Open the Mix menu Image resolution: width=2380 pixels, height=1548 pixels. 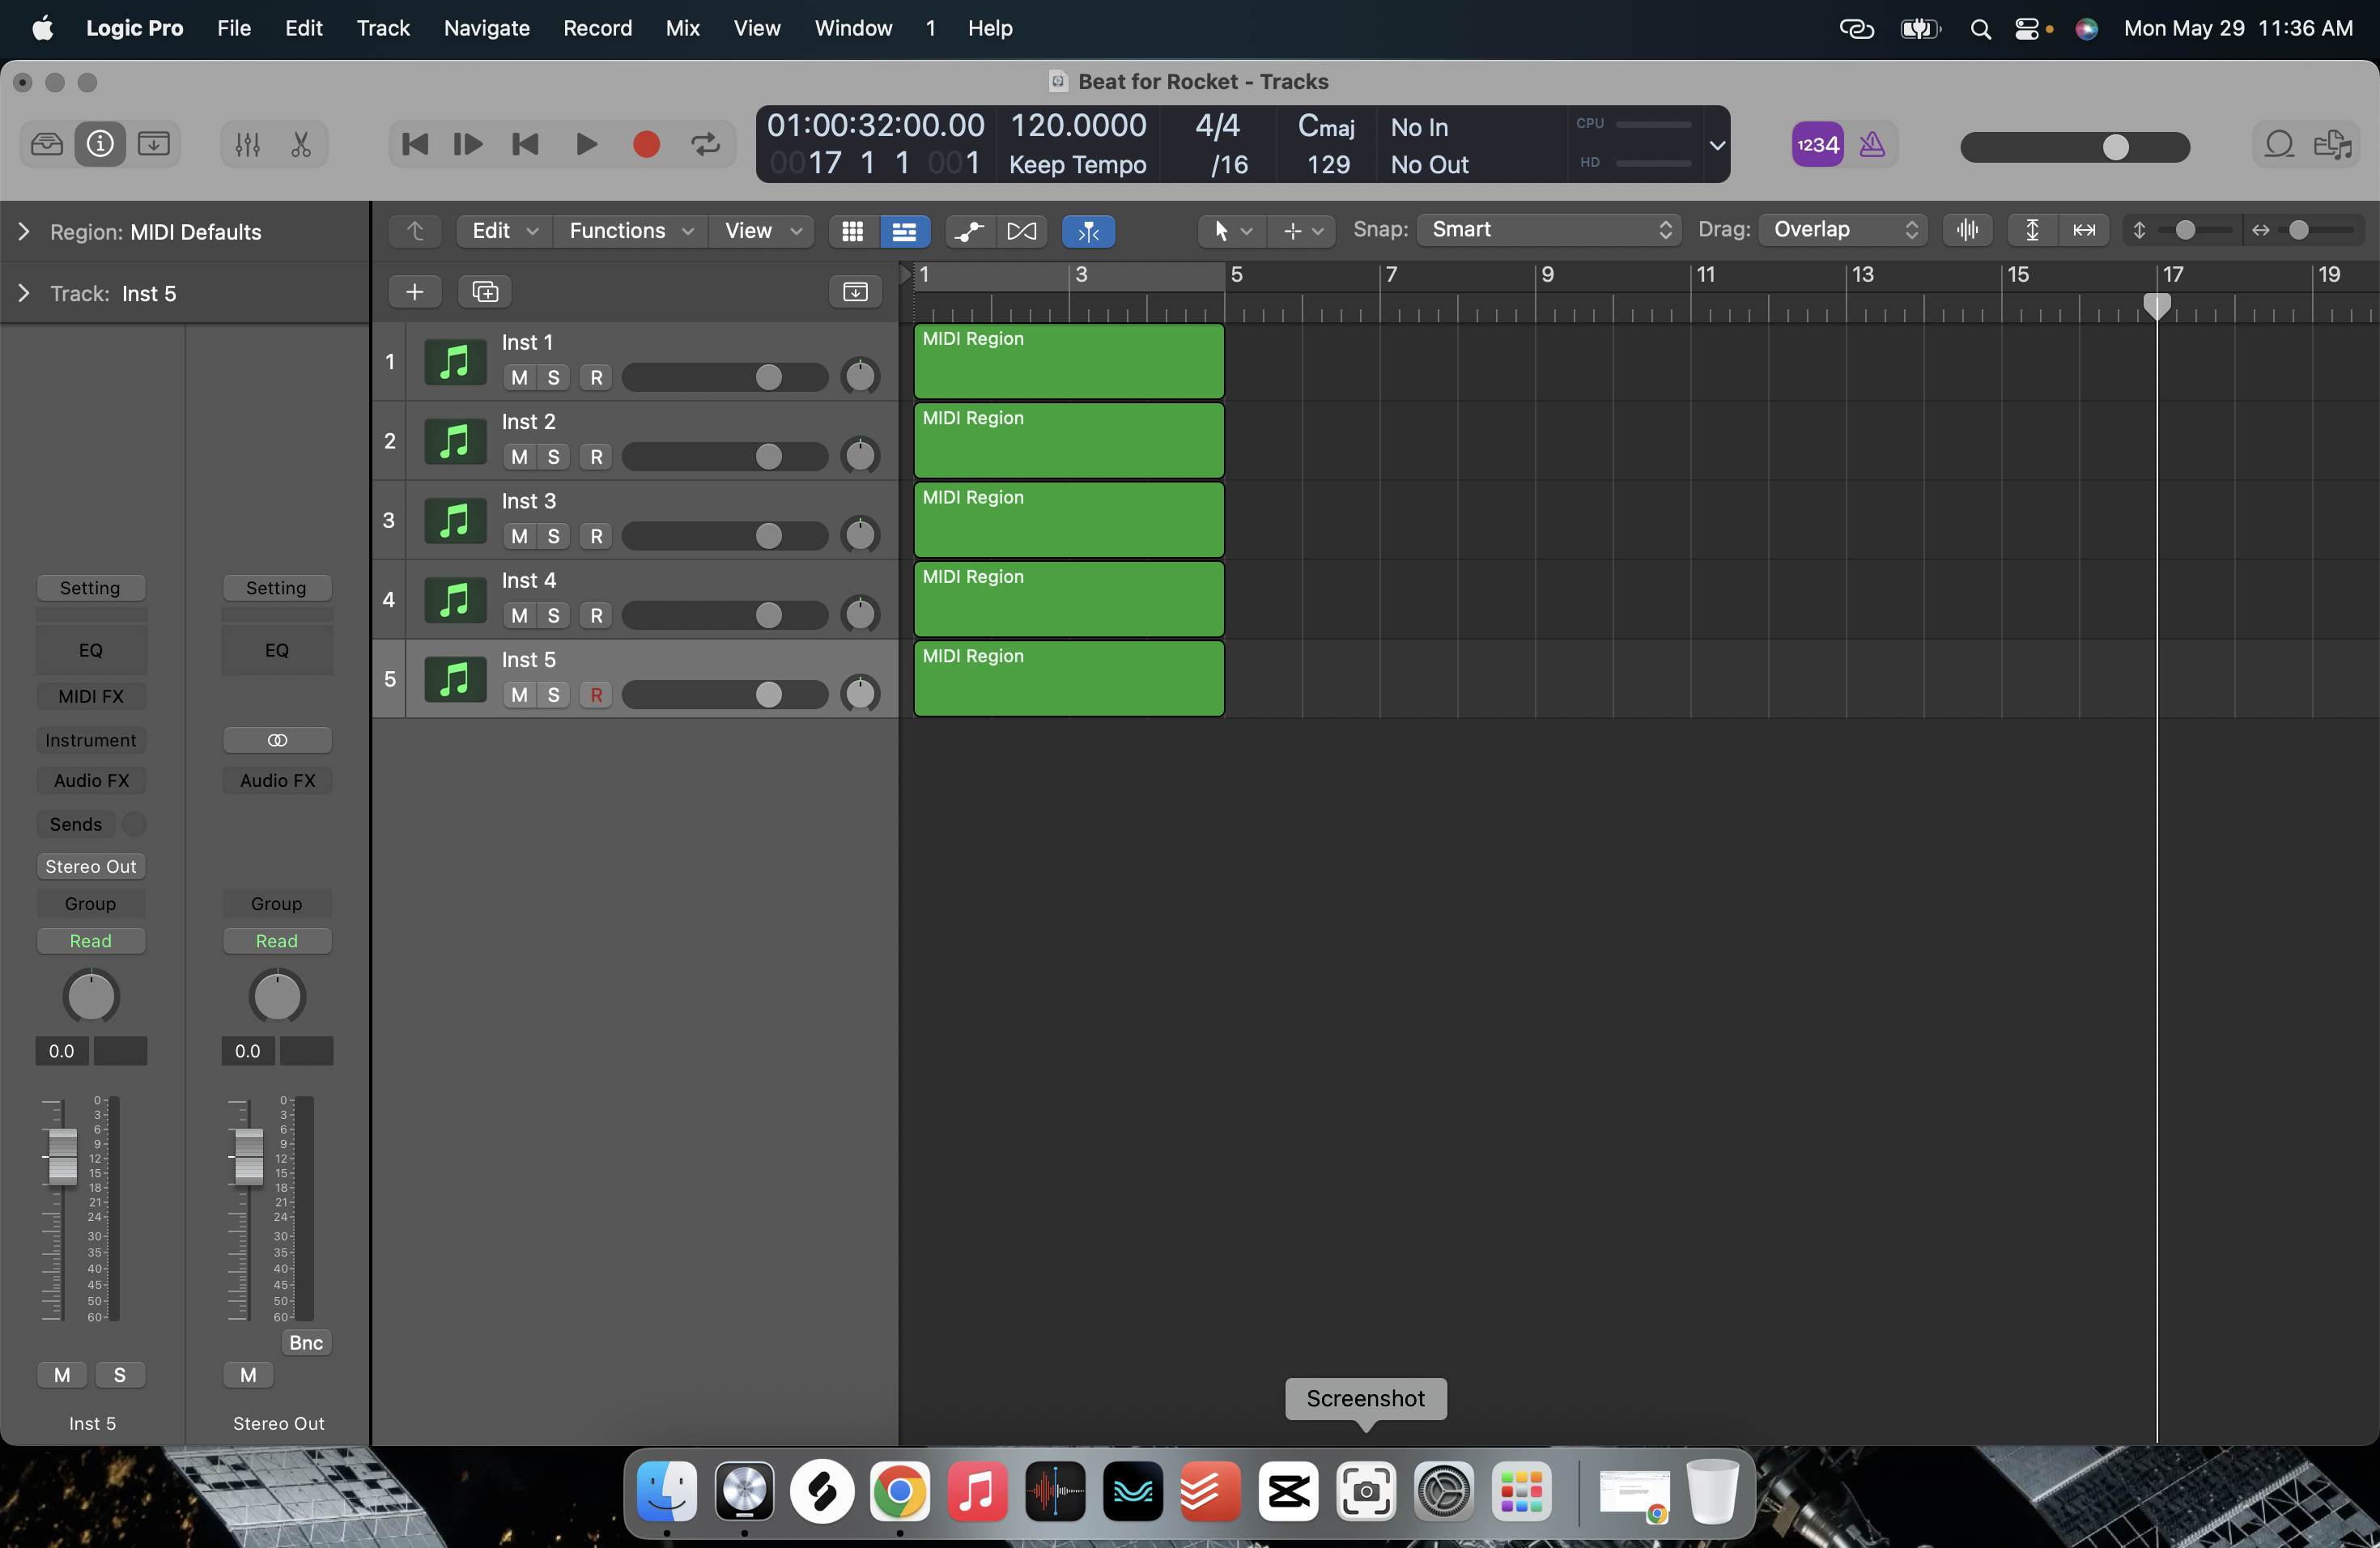(x=682, y=28)
